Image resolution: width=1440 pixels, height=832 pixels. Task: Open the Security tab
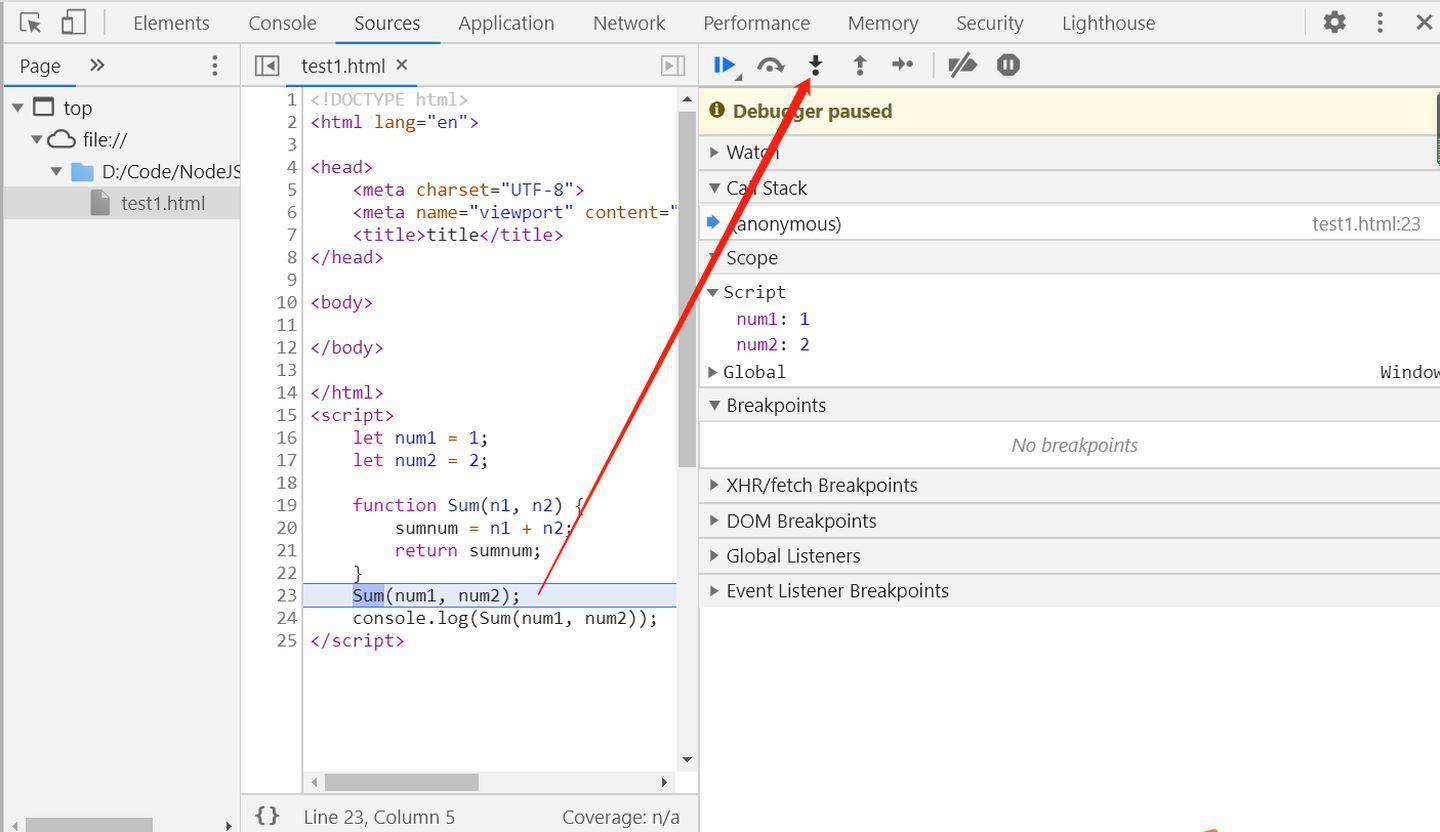point(989,23)
